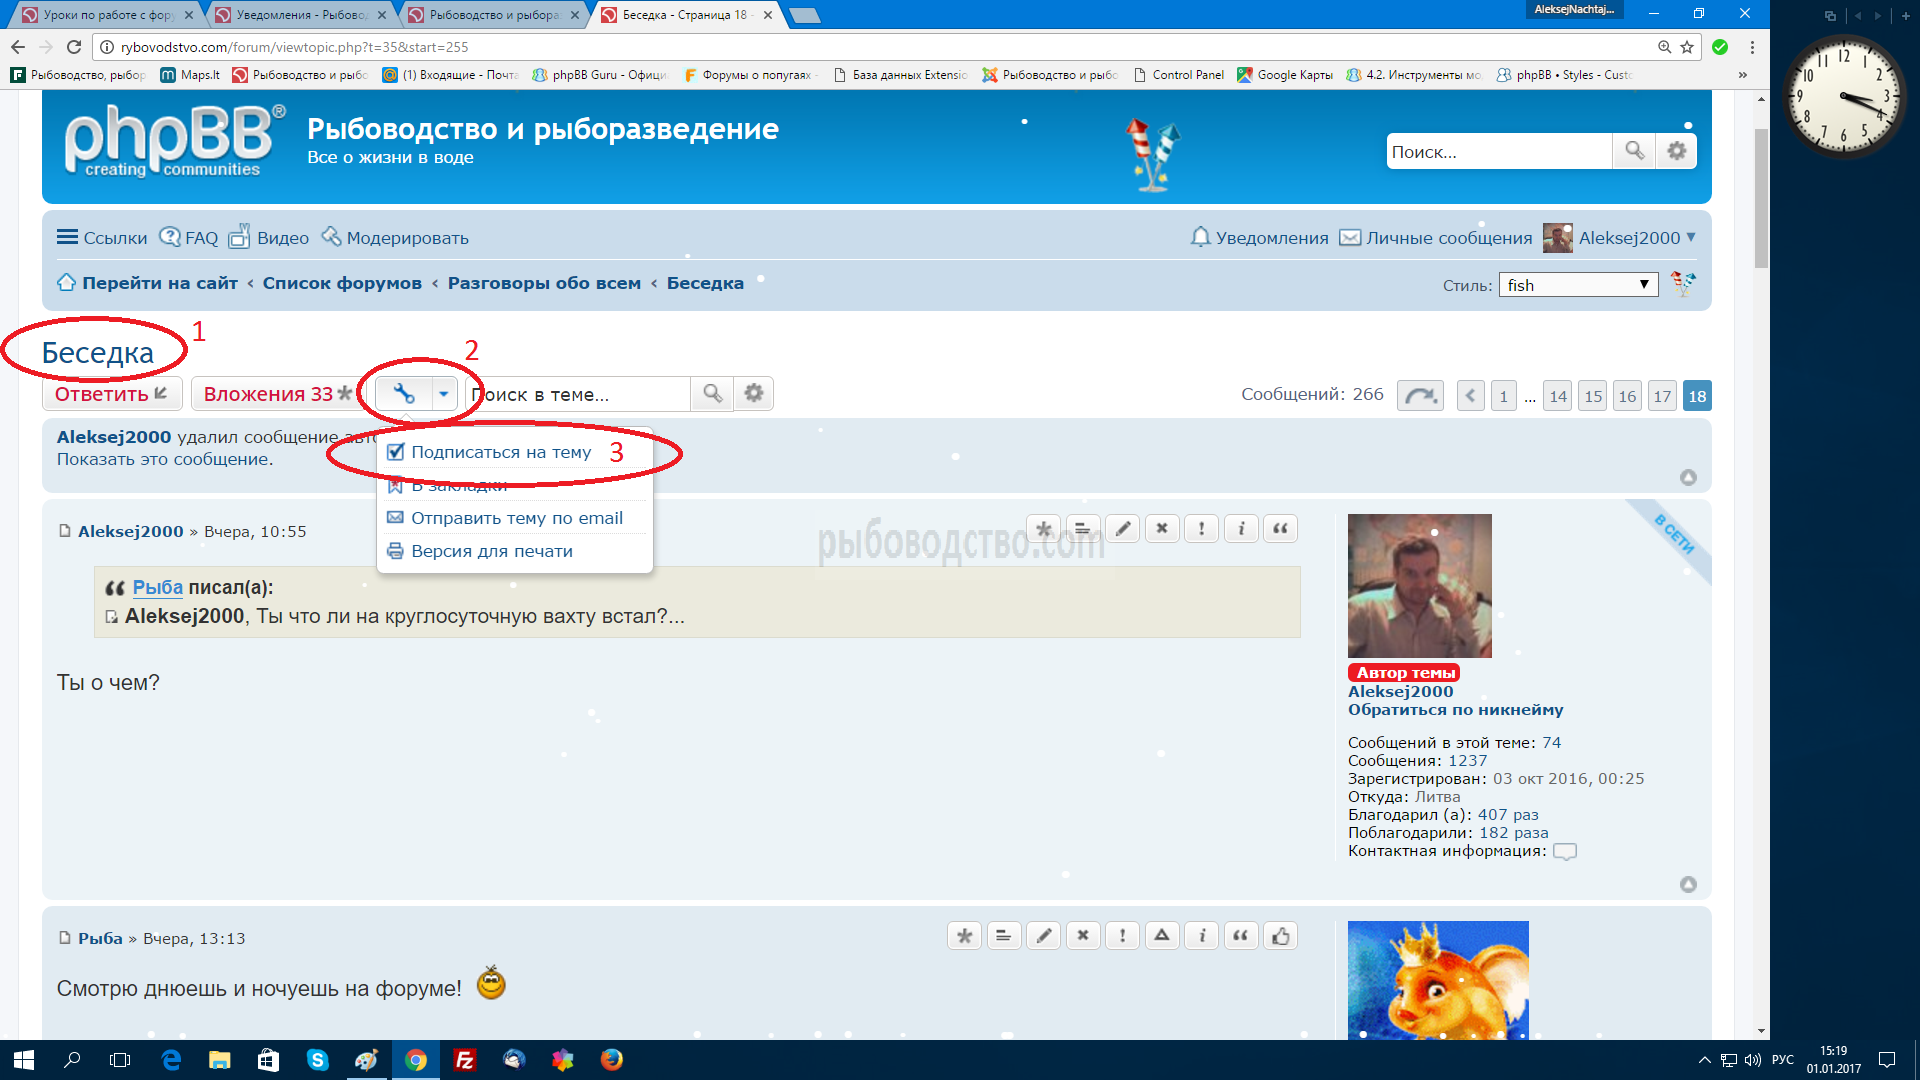Screen dimensions: 1920x1080
Task: Open topic tools wrench icon
Action: (x=404, y=394)
